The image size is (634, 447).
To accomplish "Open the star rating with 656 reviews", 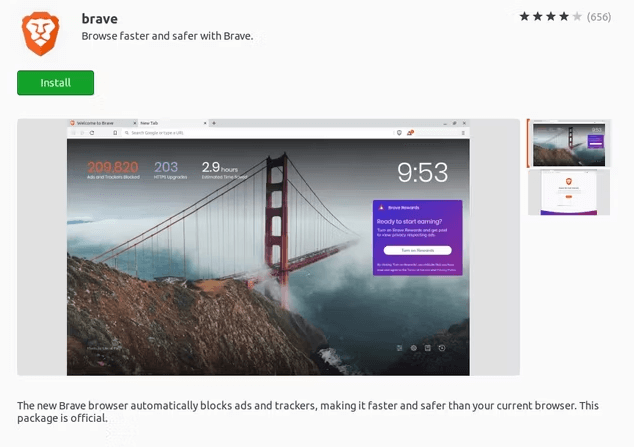I will pos(565,17).
